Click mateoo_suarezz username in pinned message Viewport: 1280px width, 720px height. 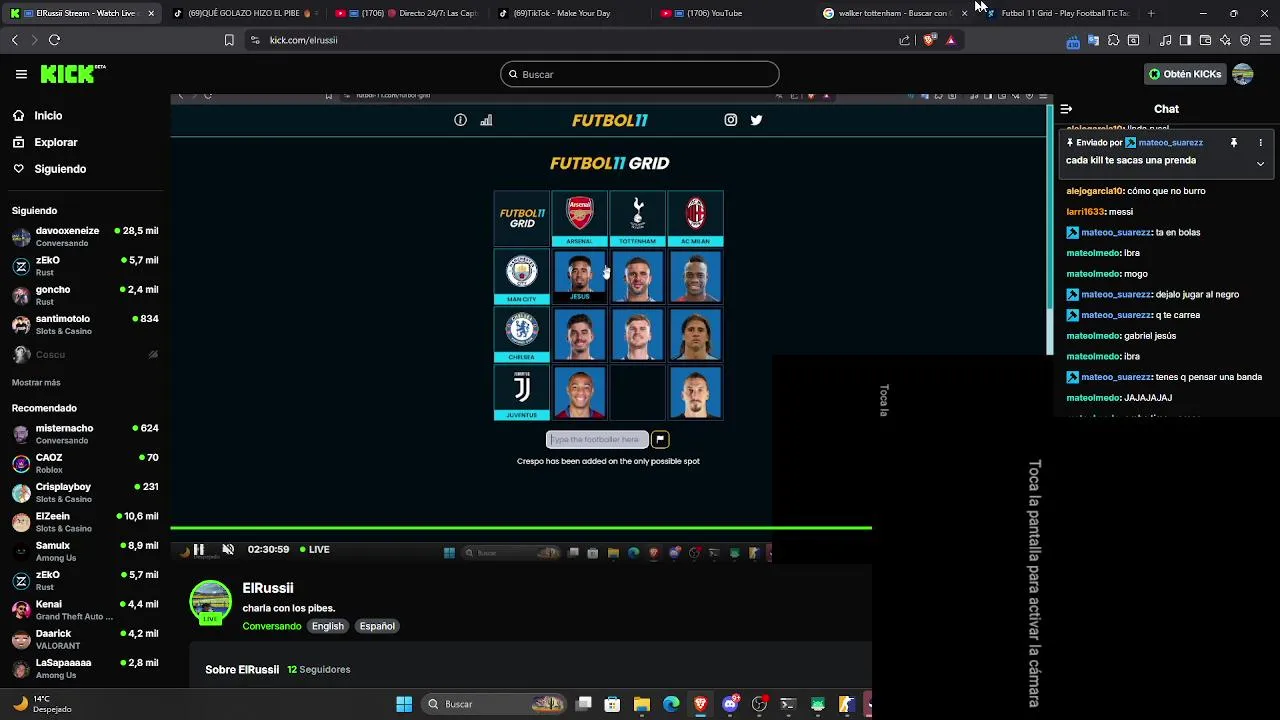(x=1170, y=143)
